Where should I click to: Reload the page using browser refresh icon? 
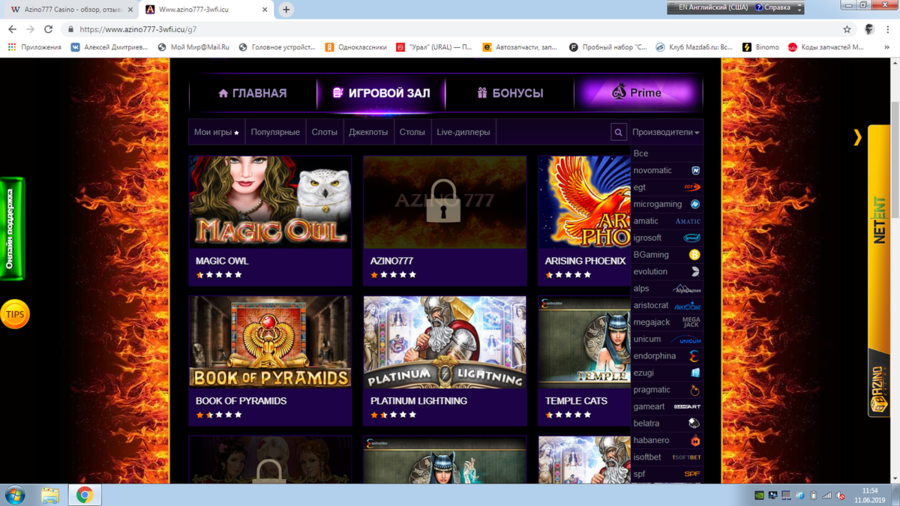(x=48, y=29)
